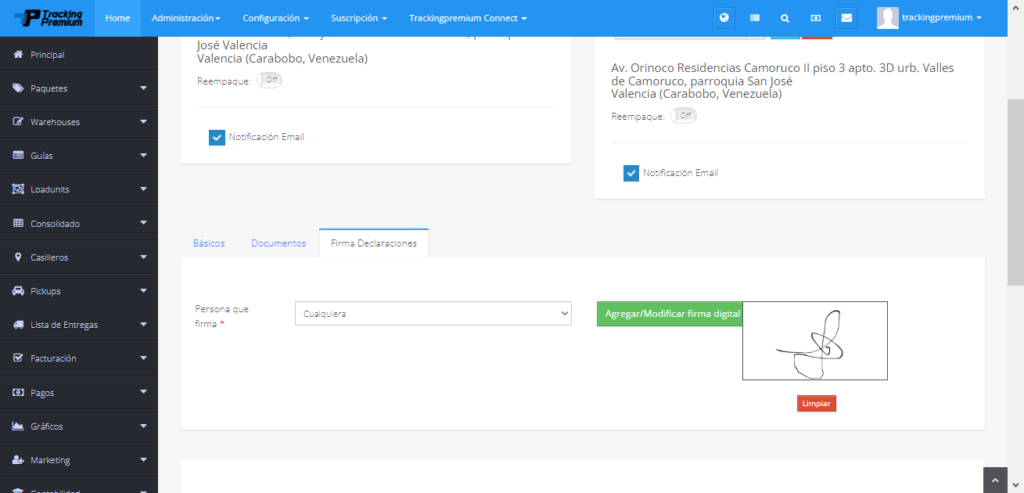The height and width of the screenshot is (493, 1024).
Task: Click the Pickups car icon
Action: click(x=18, y=291)
